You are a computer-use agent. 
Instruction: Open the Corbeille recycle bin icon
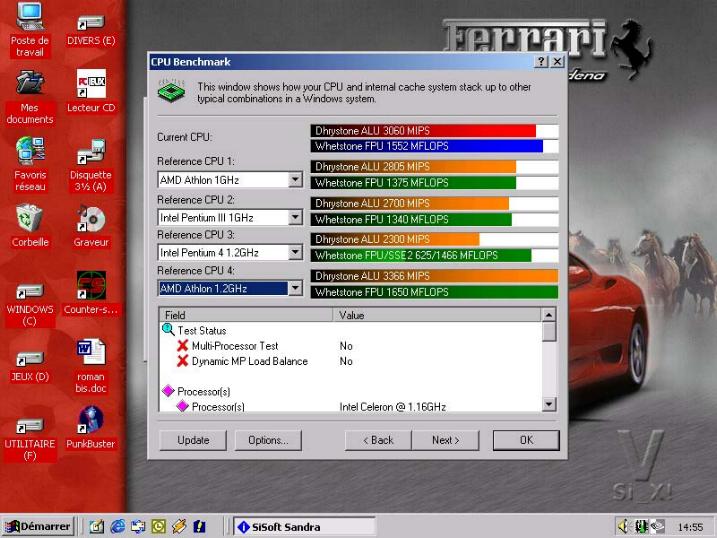pyautogui.click(x=30, y=219)
